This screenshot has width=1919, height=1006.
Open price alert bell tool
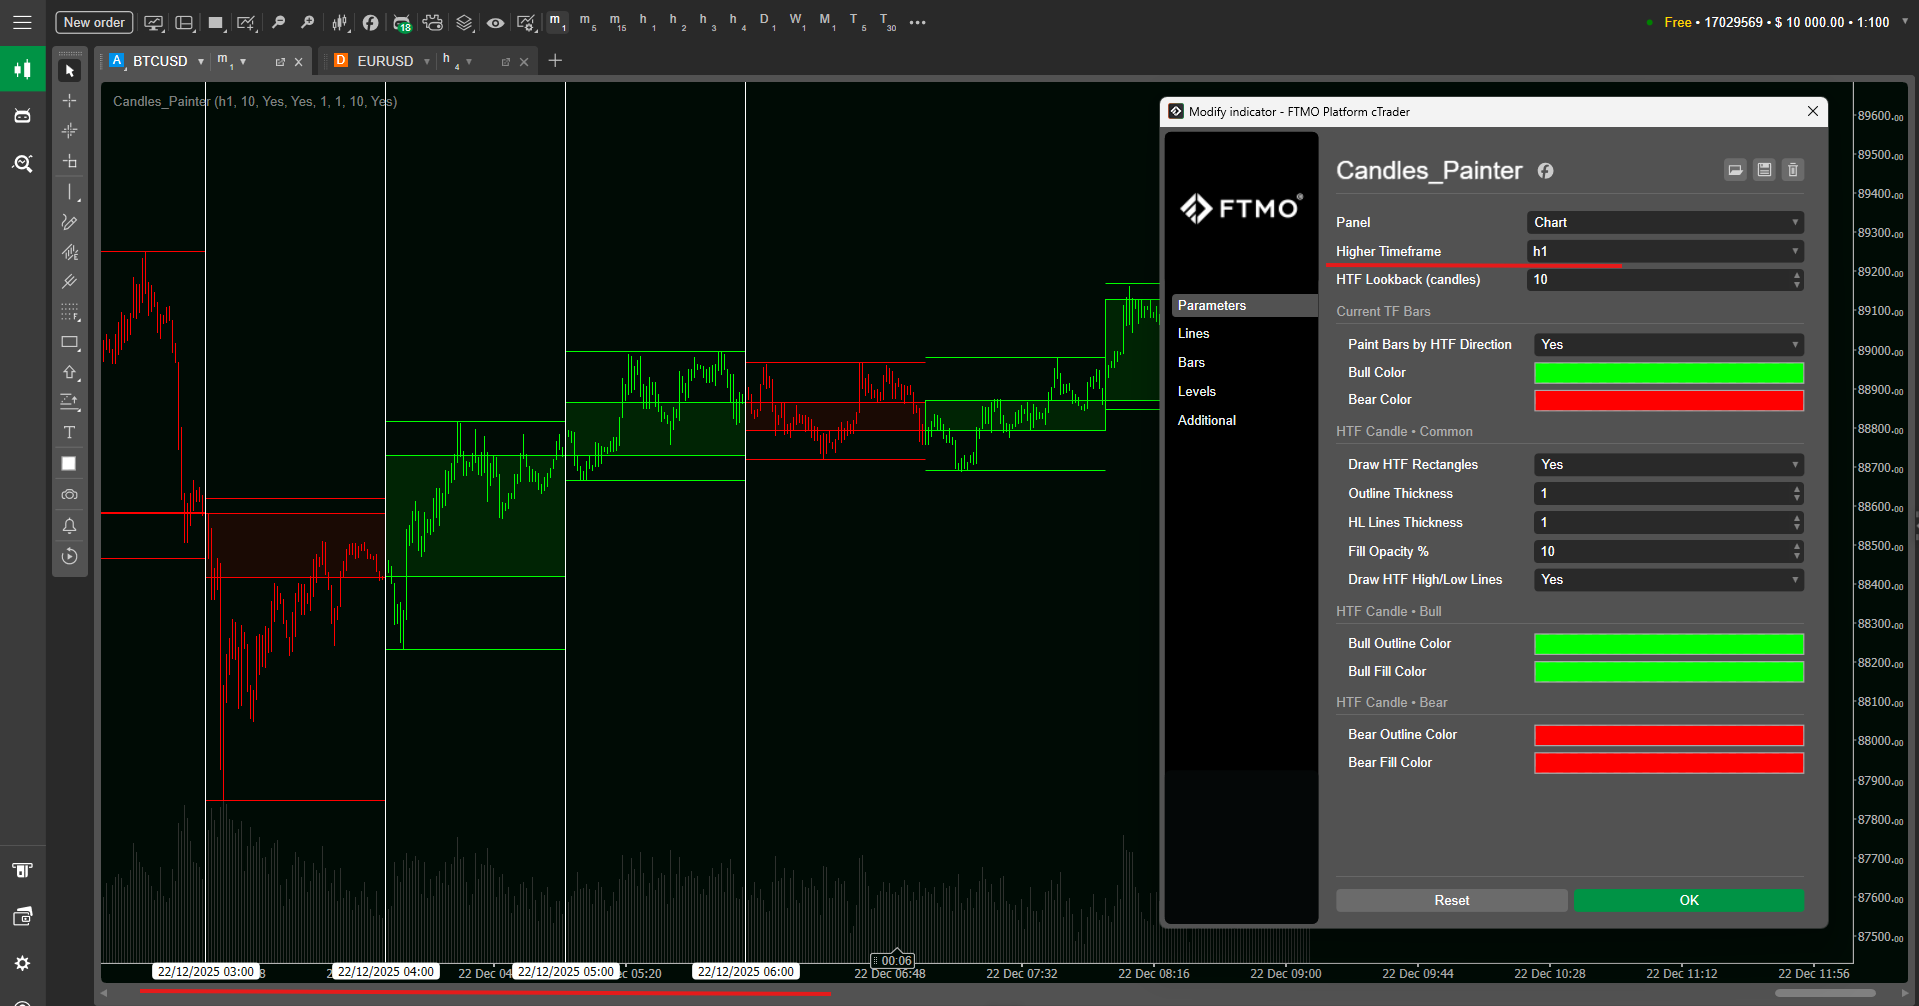pos(69,526)
